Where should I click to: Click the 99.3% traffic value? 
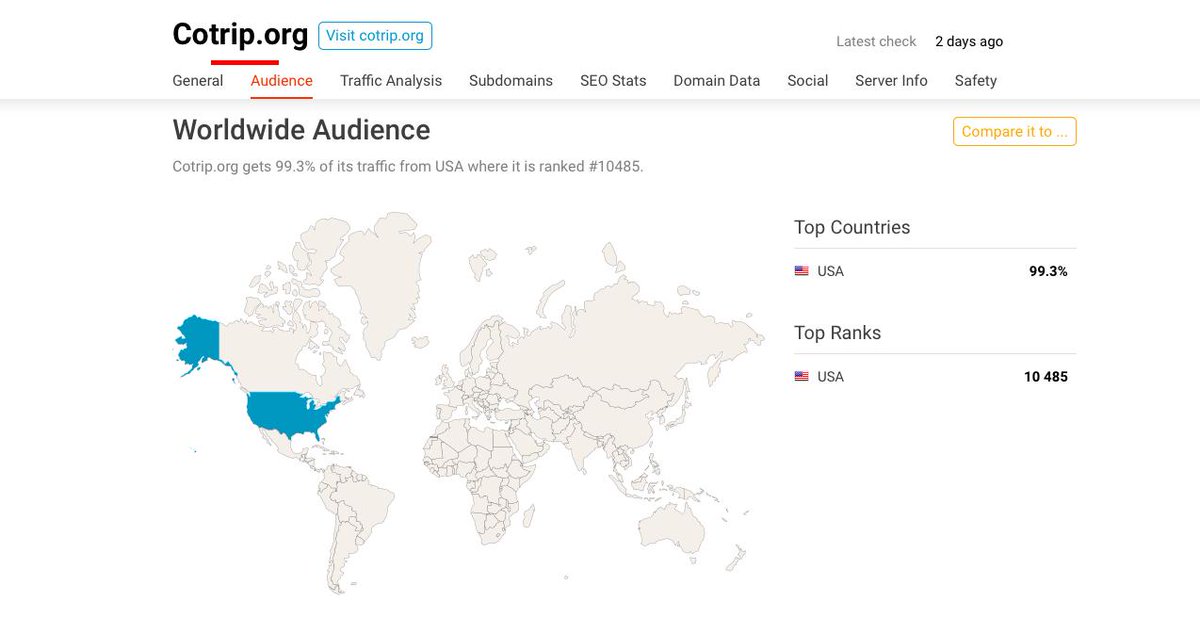1048,271
